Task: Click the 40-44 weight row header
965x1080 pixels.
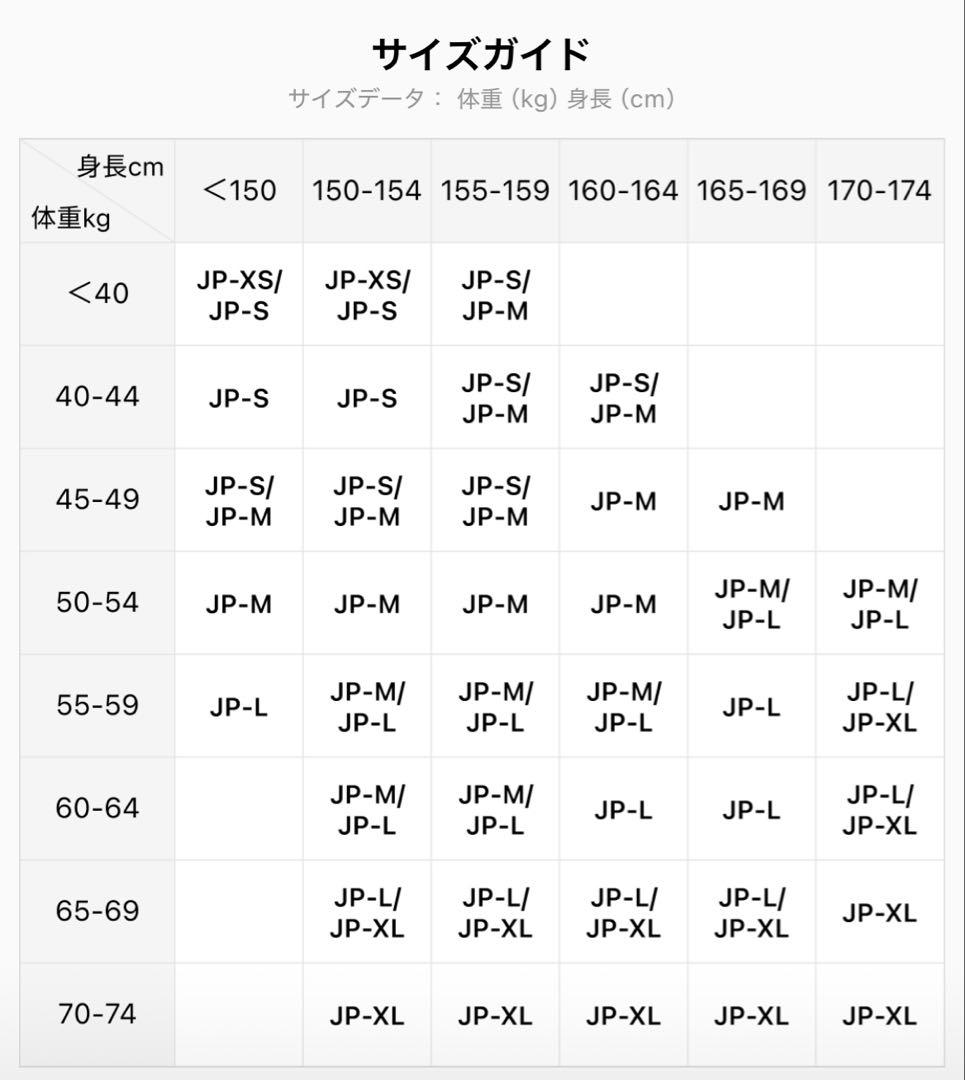Action: tap(97, 397)
